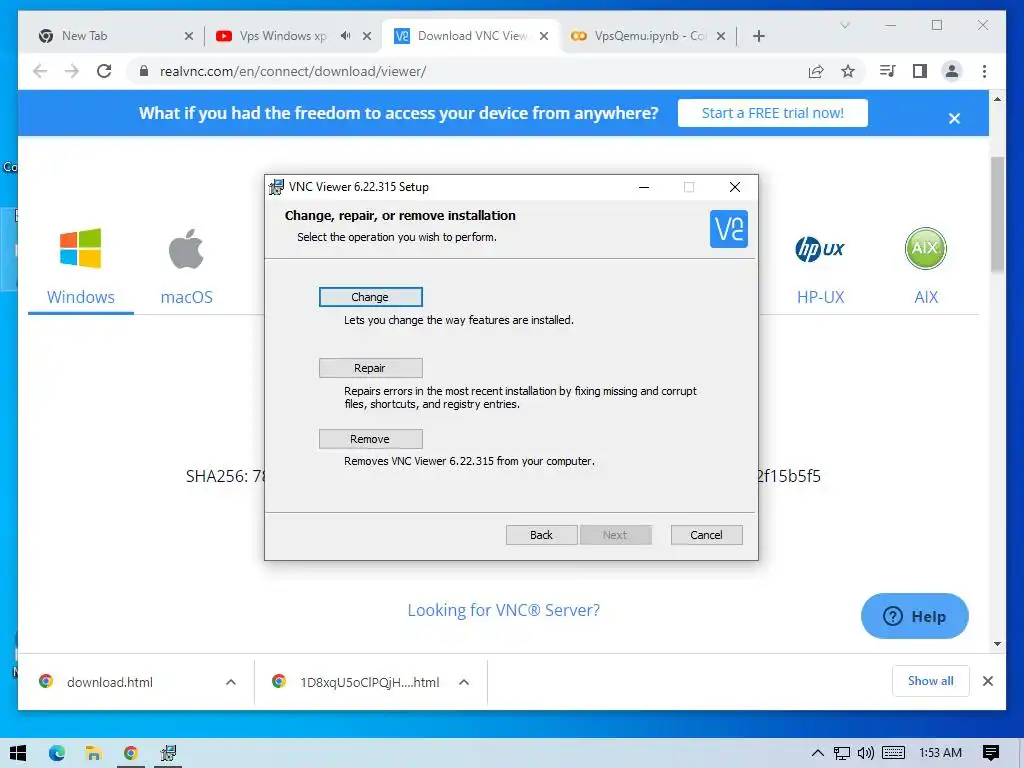Open the Windows Start menu
Viewport: 1024px width, 768px height.
(18, 753)
